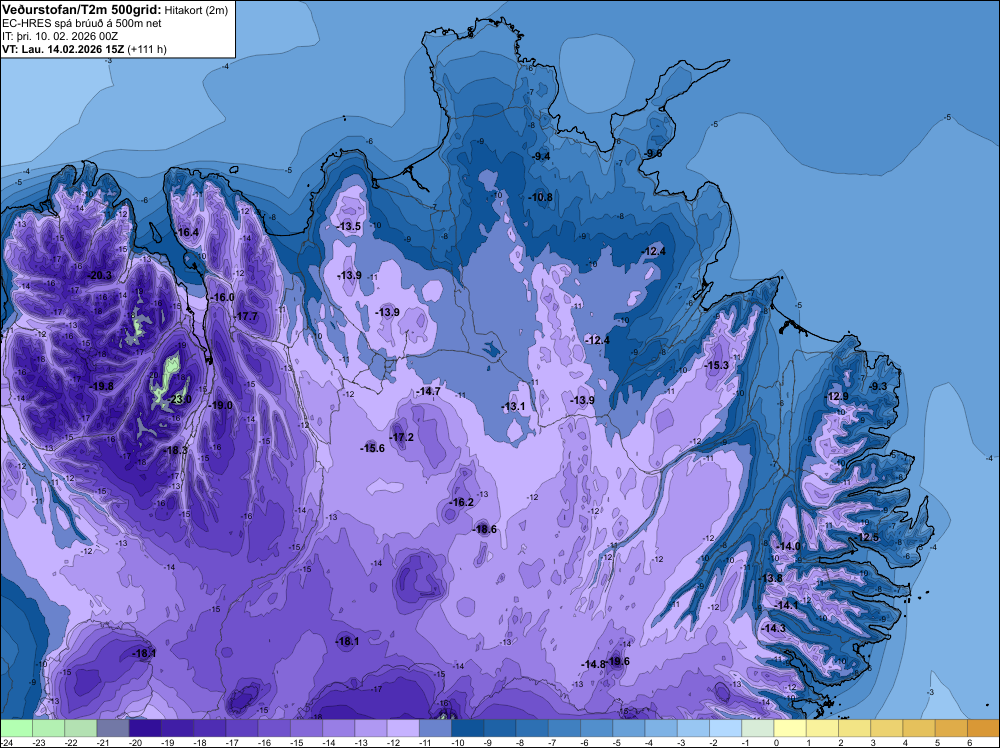The width and height of the screenshot is (1000, 748).
Task: Click the -13.5 temperature label
Action: click(x=349, y=227)
